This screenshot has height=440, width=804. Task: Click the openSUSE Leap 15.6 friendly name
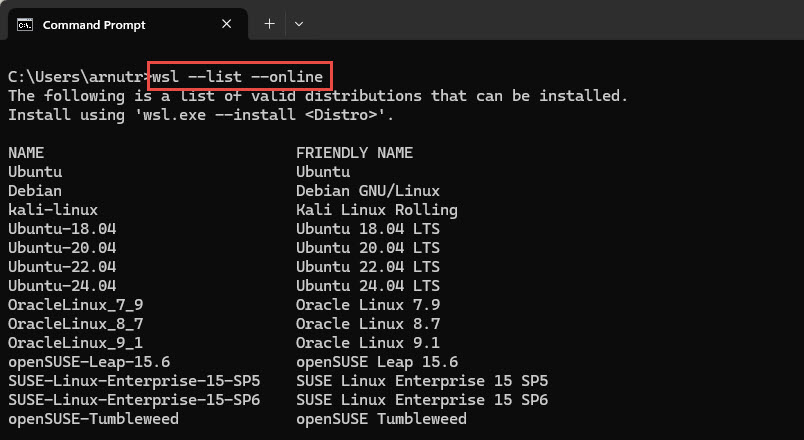pos(377,362)
